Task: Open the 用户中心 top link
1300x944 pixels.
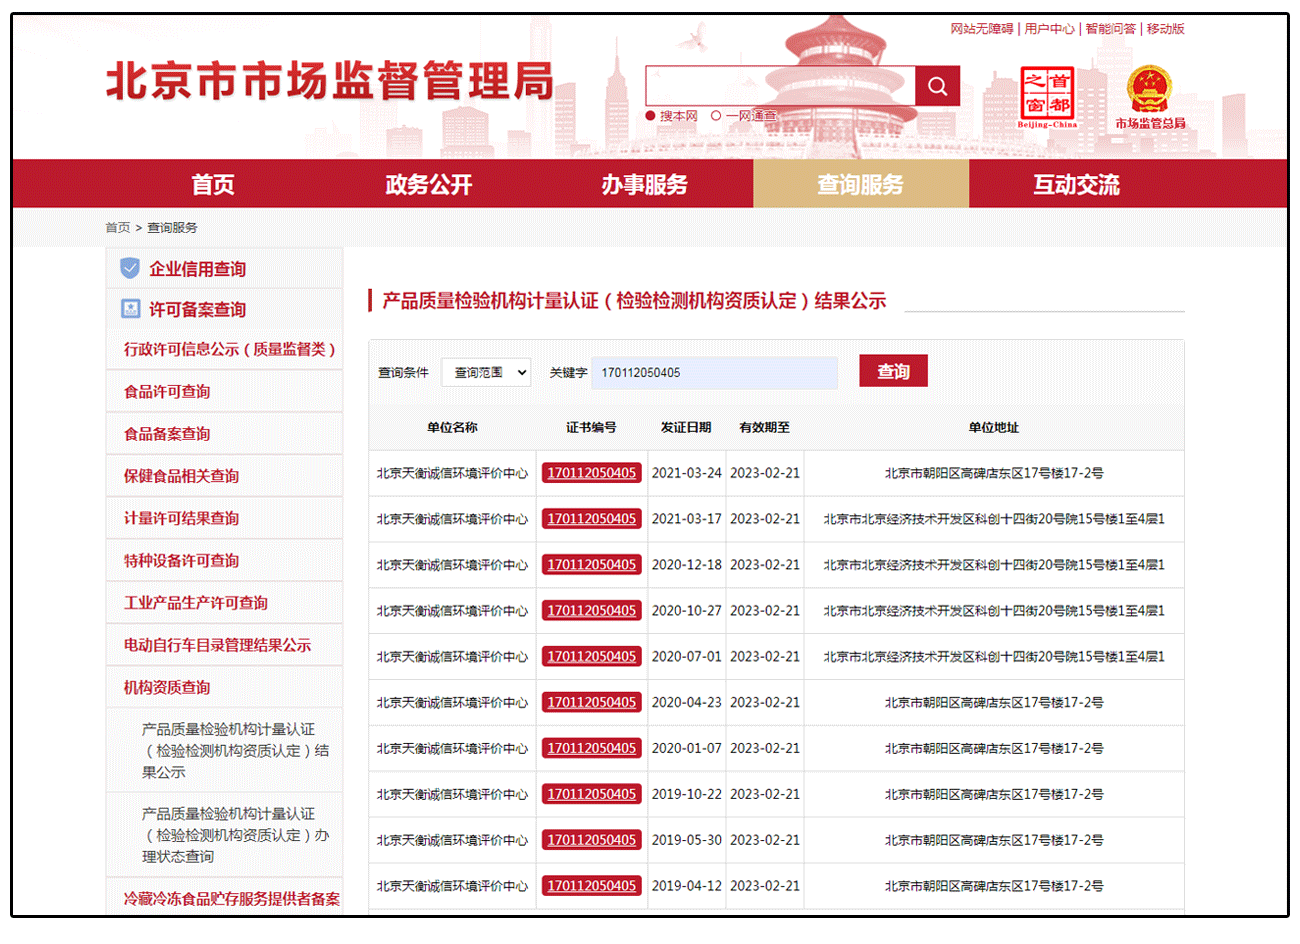Action: pyautogui.click(x=1049, y=29)
